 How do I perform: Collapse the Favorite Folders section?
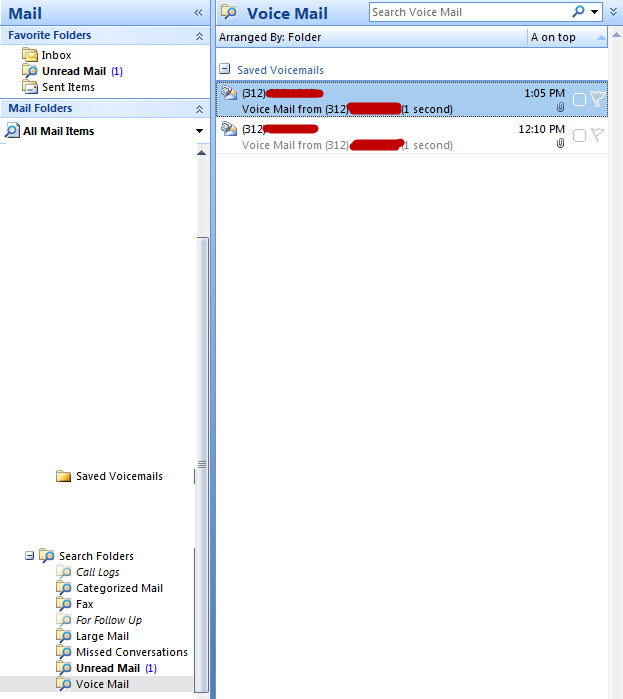(x=199, y=35)
